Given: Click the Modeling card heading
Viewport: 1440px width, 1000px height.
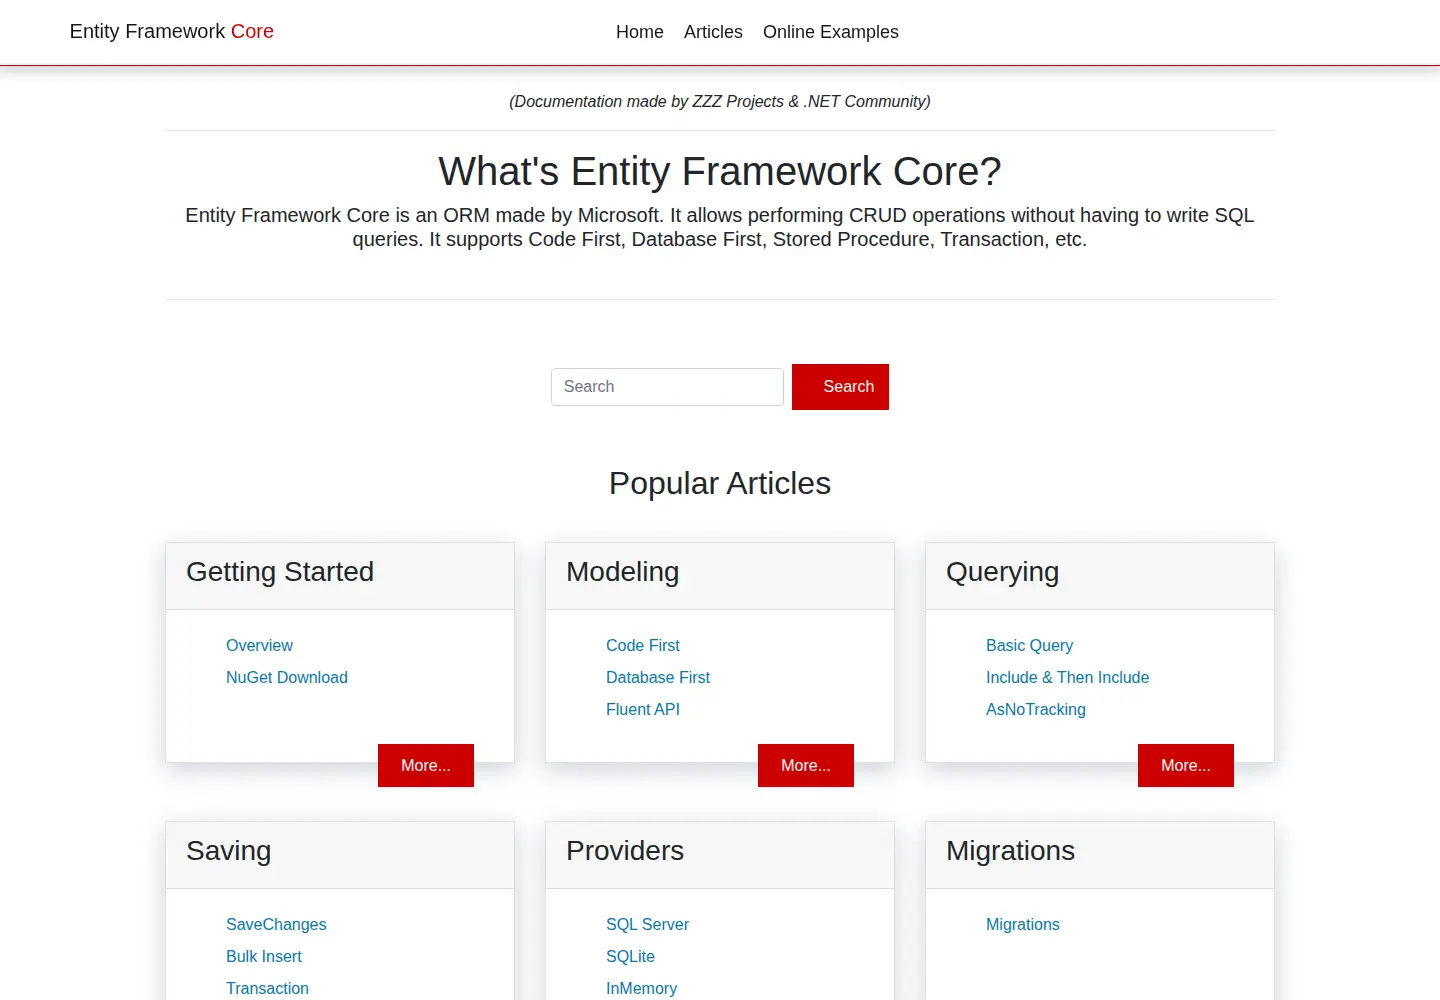Looking at the screenshot, I should pos(623,572).
